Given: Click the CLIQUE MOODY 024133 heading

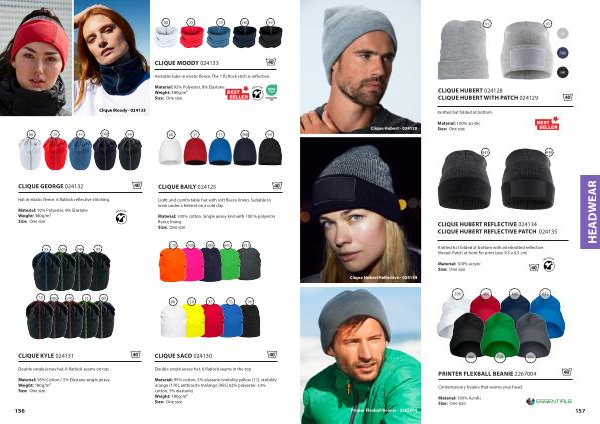Looking at the screenshot, I should tap(186, 63).
